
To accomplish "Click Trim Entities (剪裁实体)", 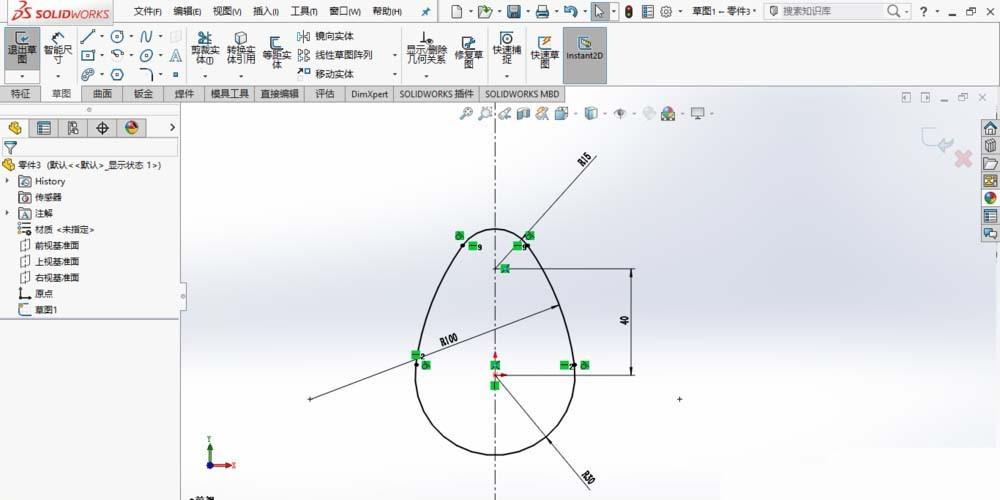I will (x=205, y=48).
